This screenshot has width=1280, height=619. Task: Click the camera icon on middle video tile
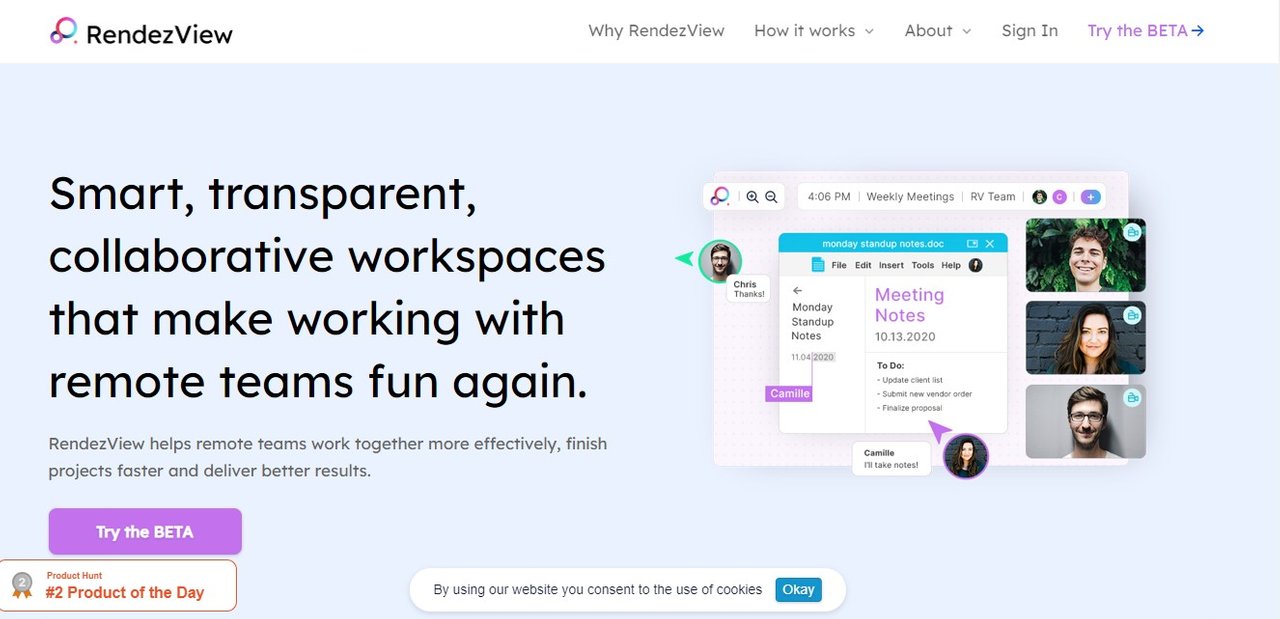point(1133,315)
